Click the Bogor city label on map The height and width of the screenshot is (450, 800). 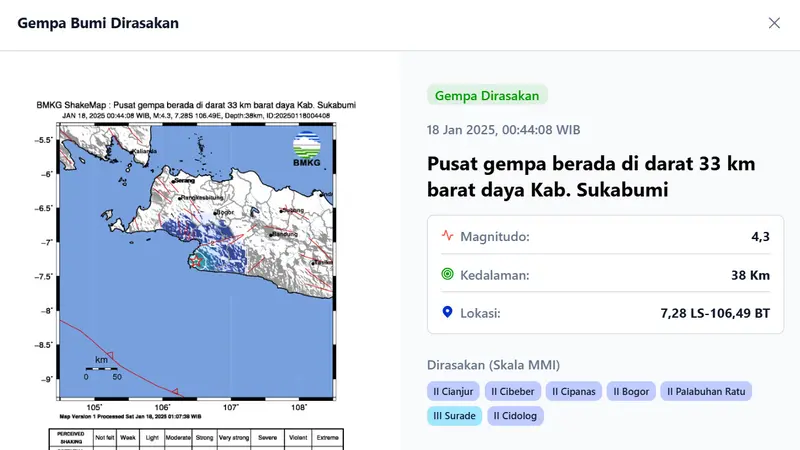[224, 212]
